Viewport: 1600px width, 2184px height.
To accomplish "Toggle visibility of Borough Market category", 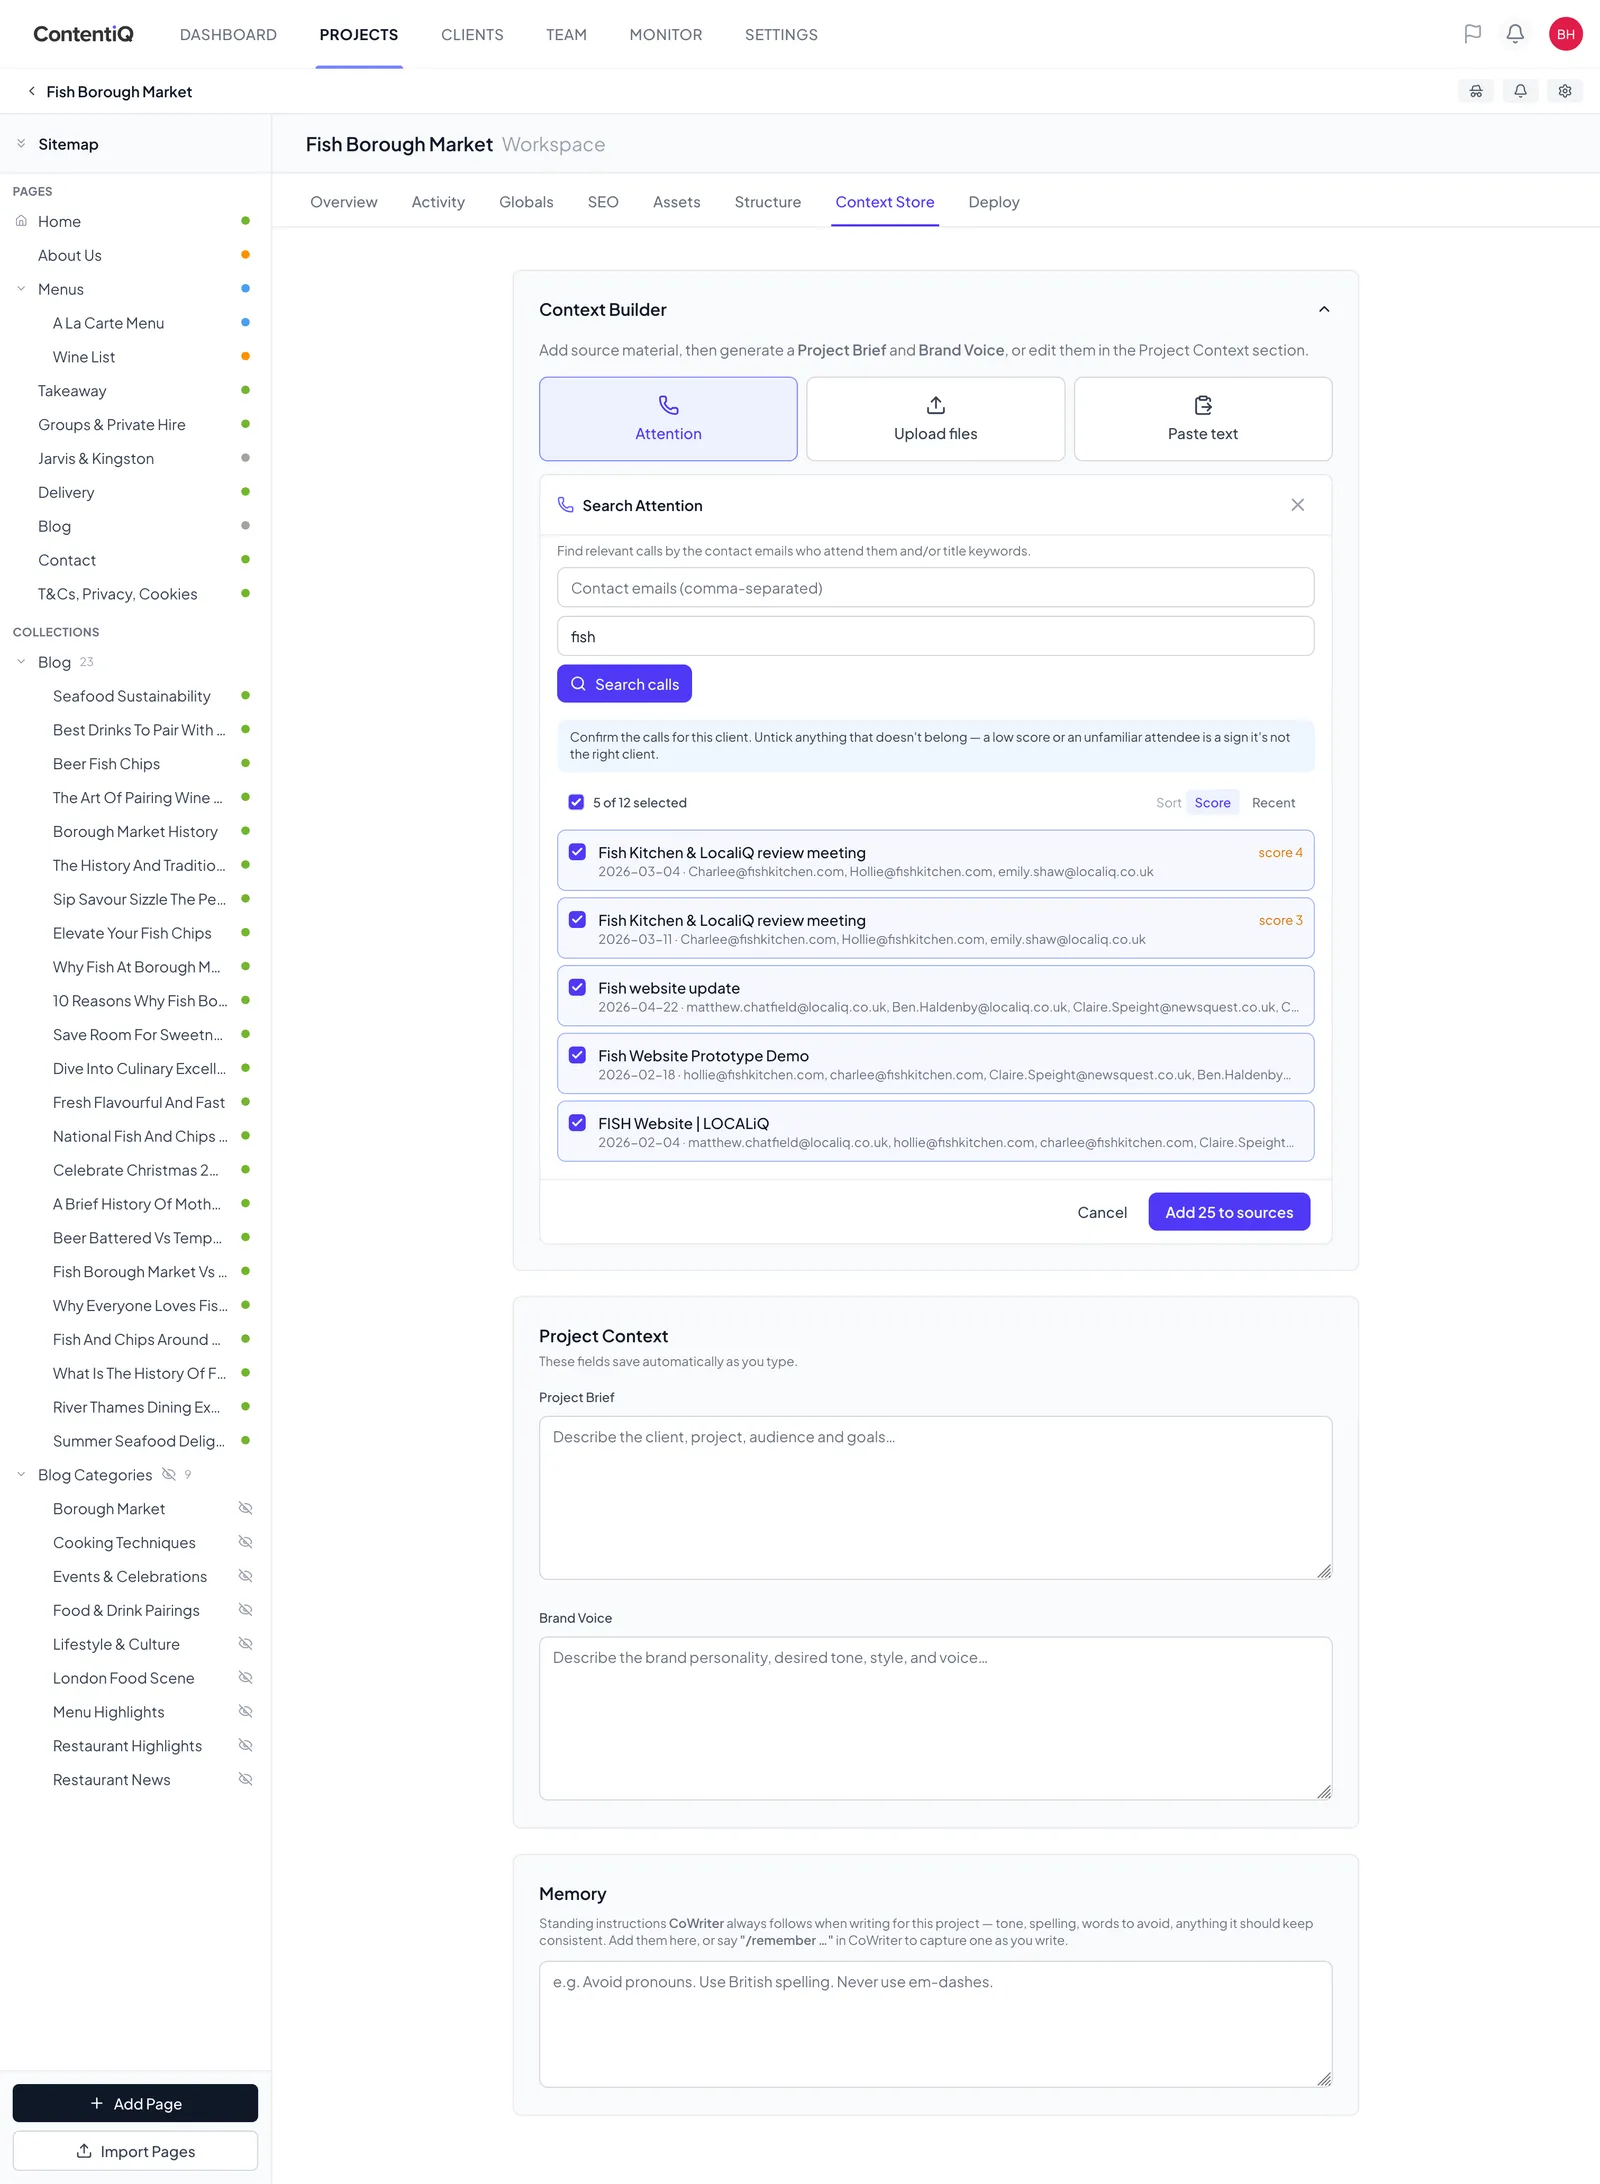I will tap(245, 1508).
